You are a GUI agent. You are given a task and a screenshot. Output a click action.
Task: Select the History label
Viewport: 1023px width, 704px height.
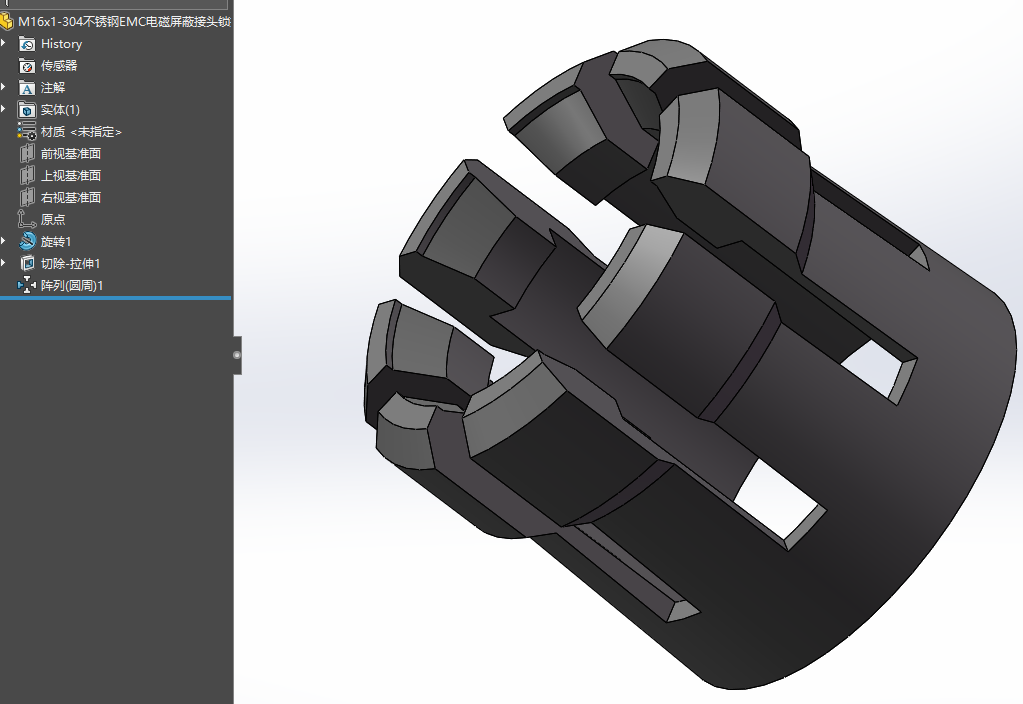point(61,44)
